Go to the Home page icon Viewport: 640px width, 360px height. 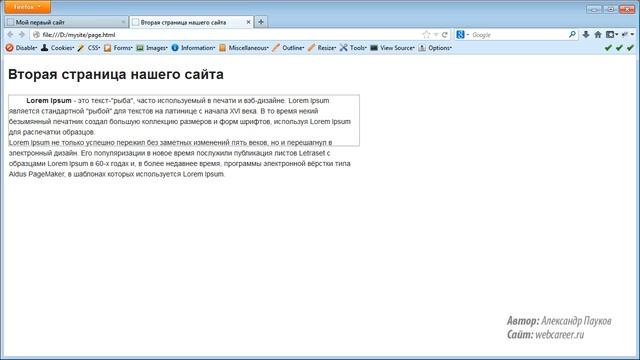[x=598, y=35]
